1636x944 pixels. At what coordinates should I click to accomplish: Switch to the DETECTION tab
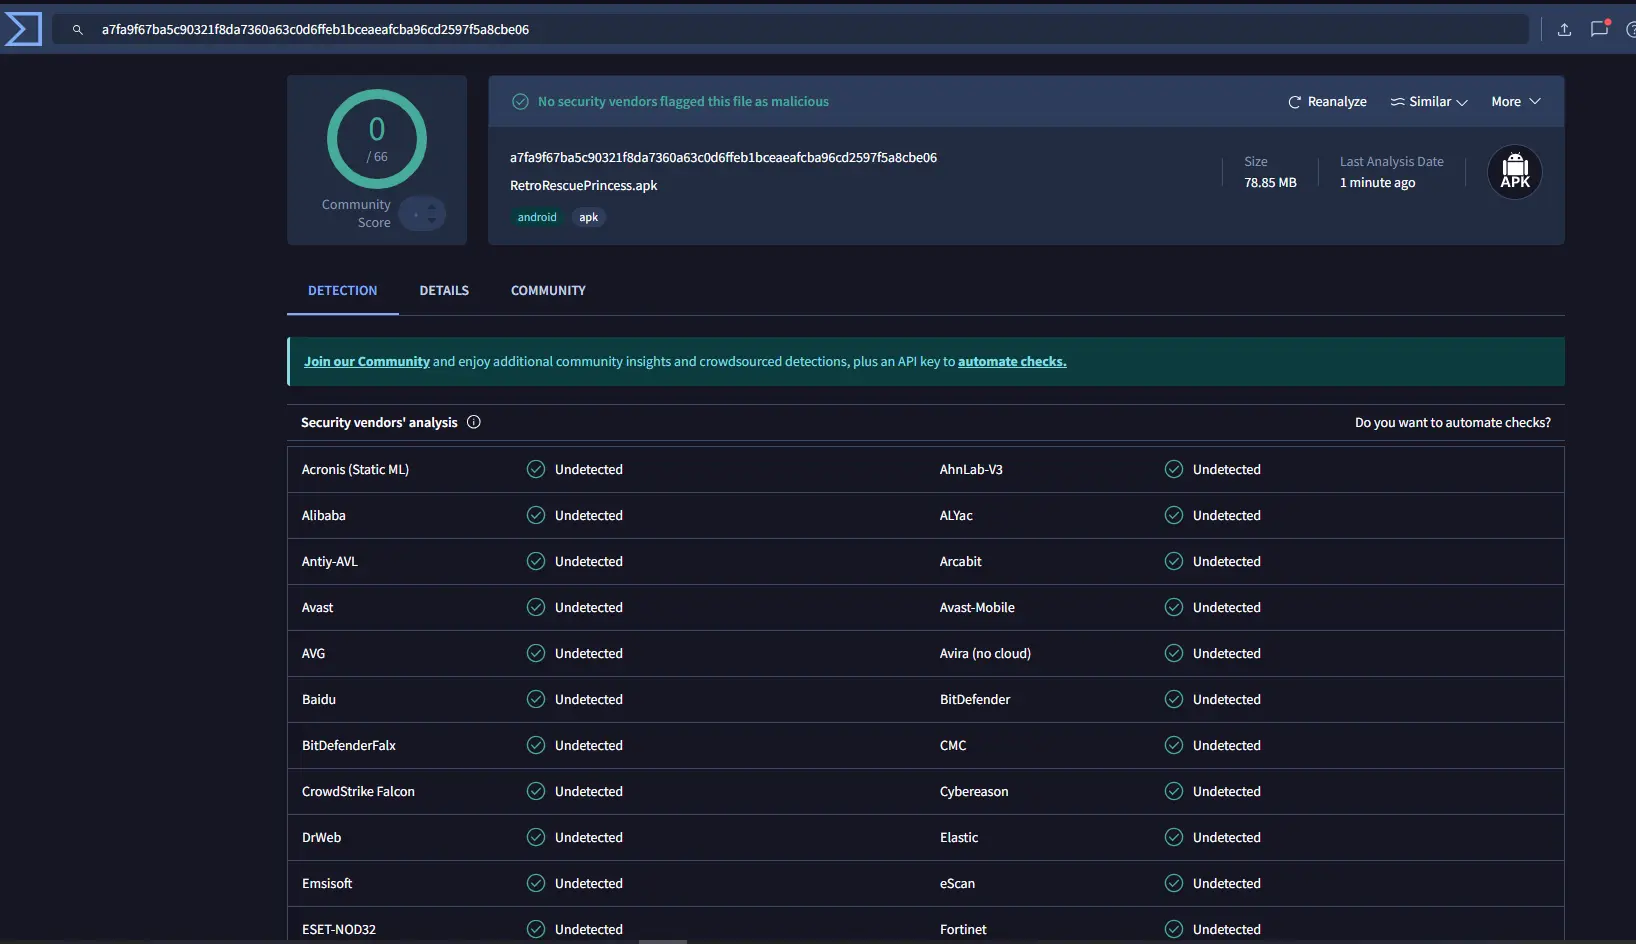(343, 291)
